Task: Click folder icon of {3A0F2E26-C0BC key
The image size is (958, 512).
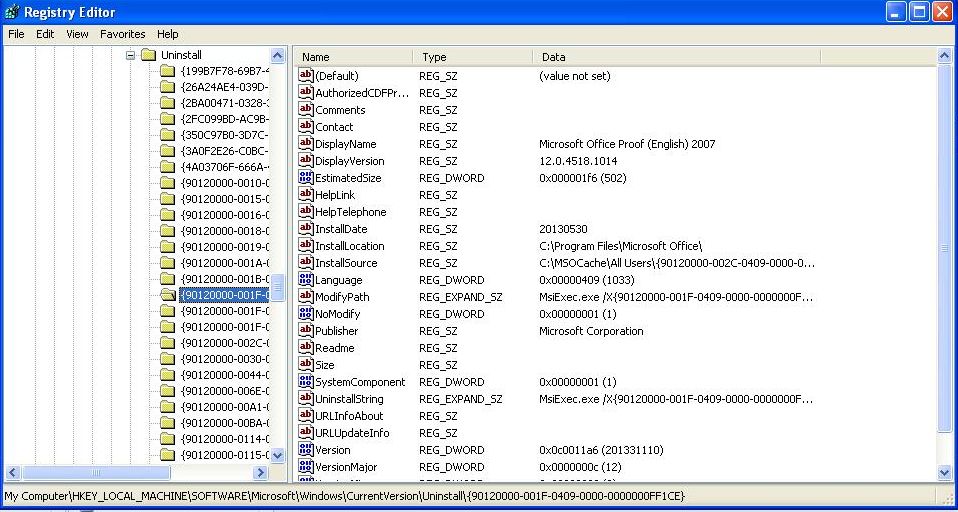Action: (x=167, y=150)
